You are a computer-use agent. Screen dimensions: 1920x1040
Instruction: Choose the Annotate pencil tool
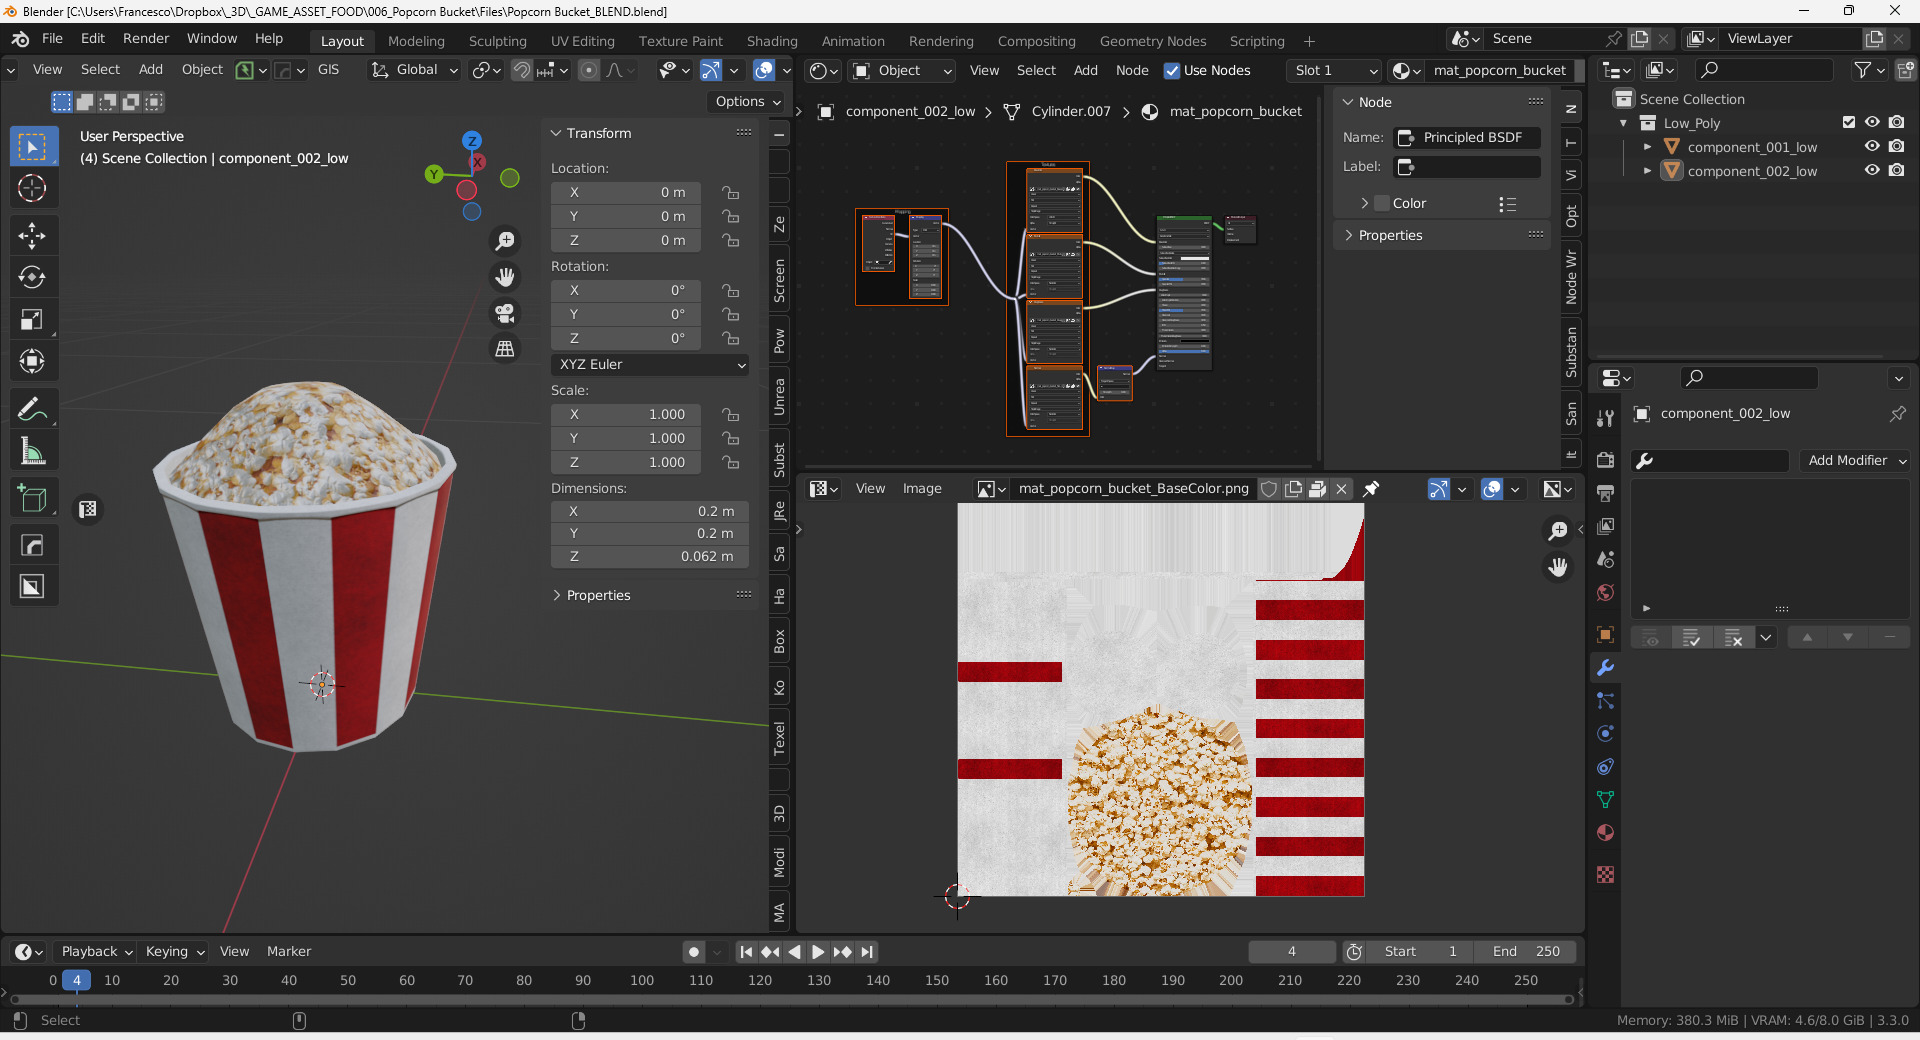coord(32,409)
